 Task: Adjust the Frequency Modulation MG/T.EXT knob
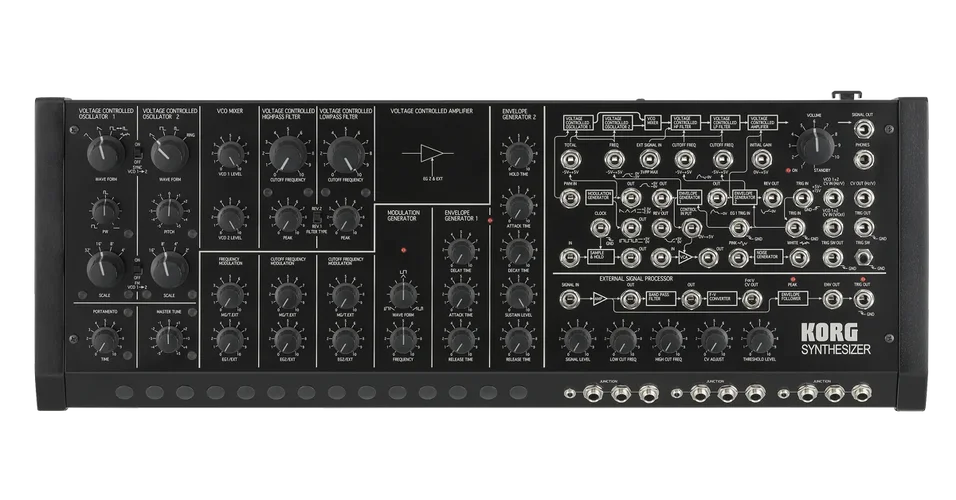point(230,296)
